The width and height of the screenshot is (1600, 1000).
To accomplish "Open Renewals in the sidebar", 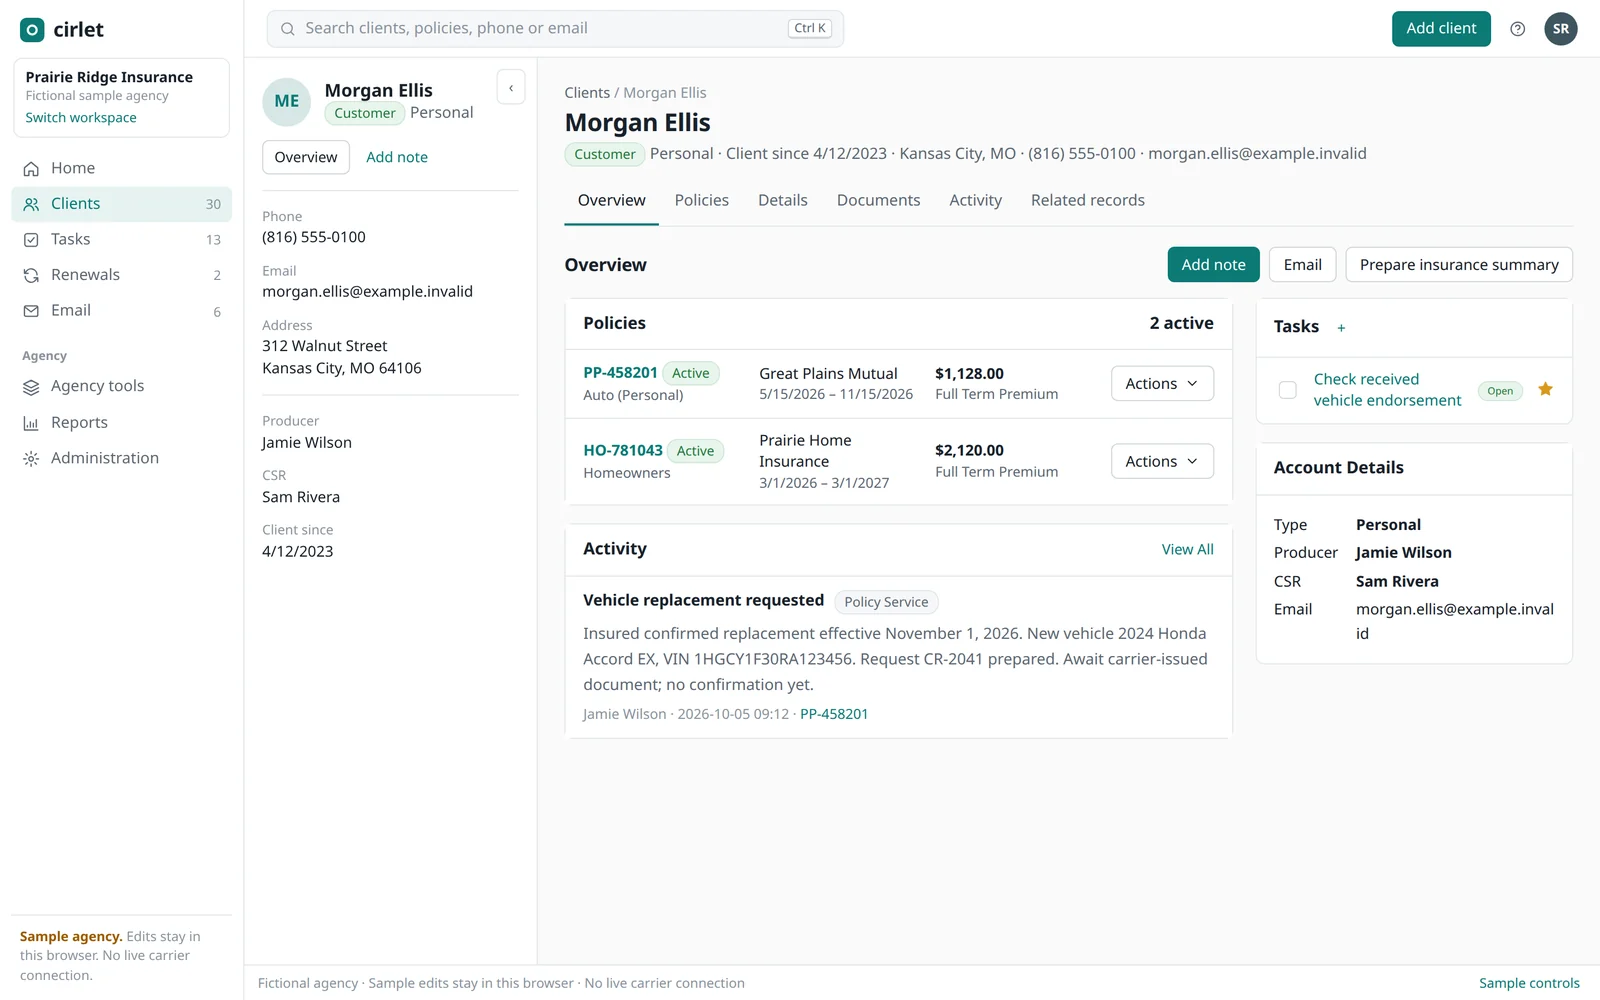I will pos(121,275).
